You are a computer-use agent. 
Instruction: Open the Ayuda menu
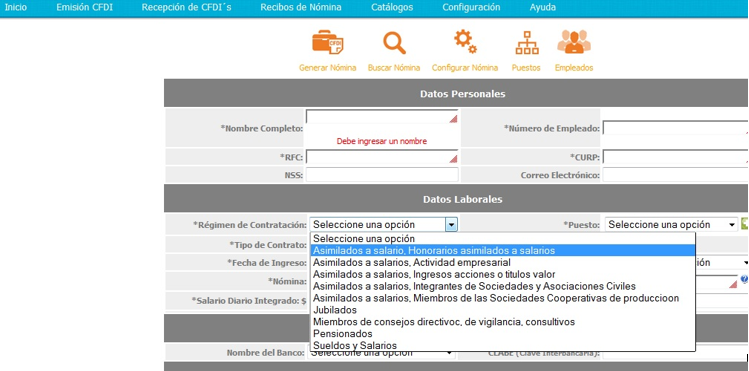(543, 8)
